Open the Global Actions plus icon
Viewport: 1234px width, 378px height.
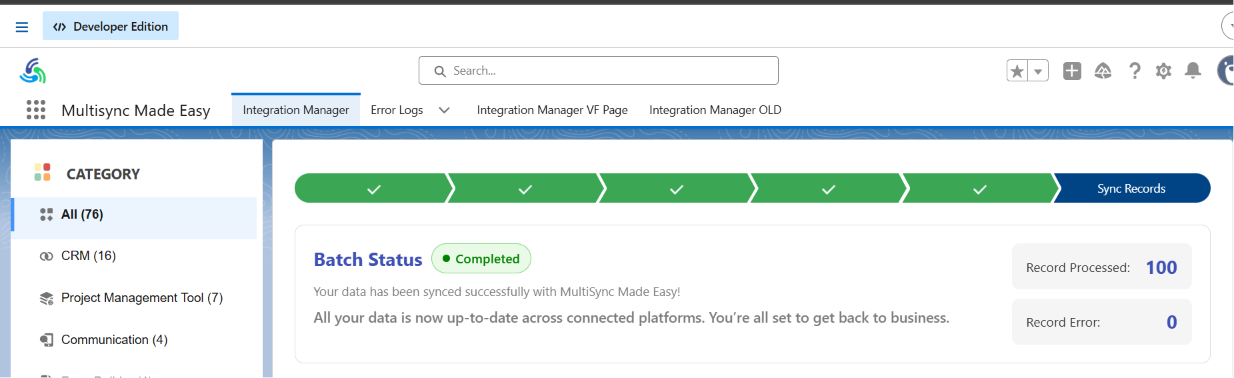pyautogui.click(x=1072, y=71)
